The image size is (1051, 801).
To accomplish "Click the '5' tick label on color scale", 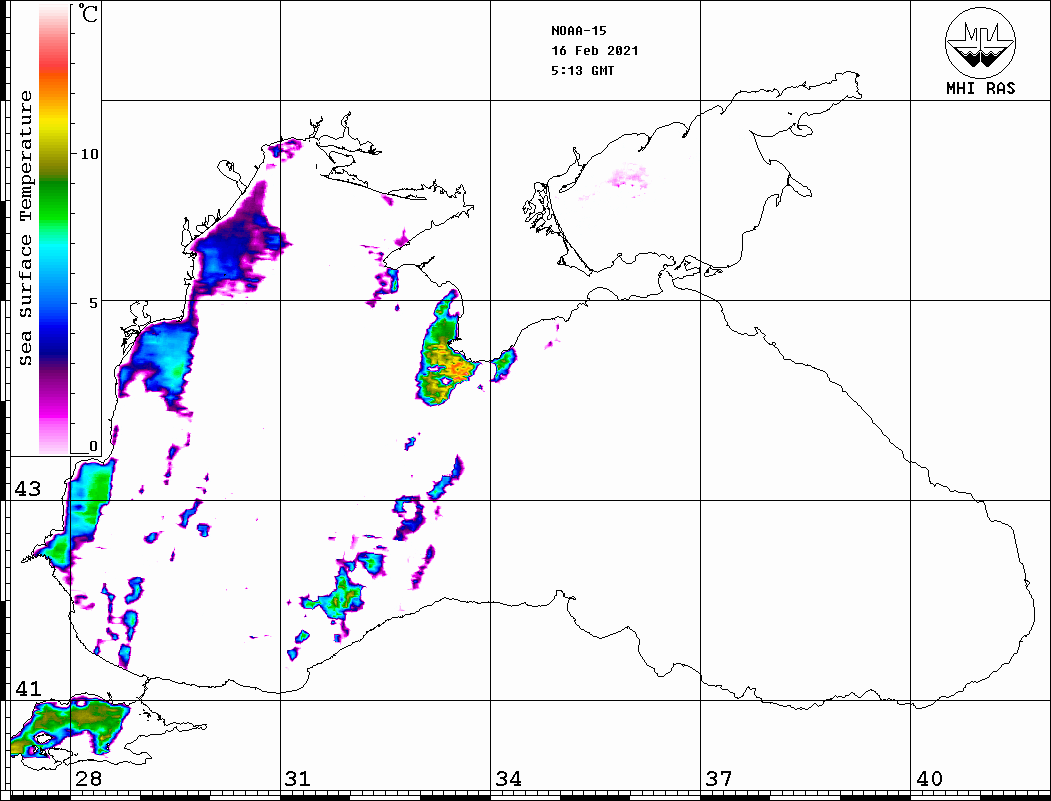I will point(94,303).
